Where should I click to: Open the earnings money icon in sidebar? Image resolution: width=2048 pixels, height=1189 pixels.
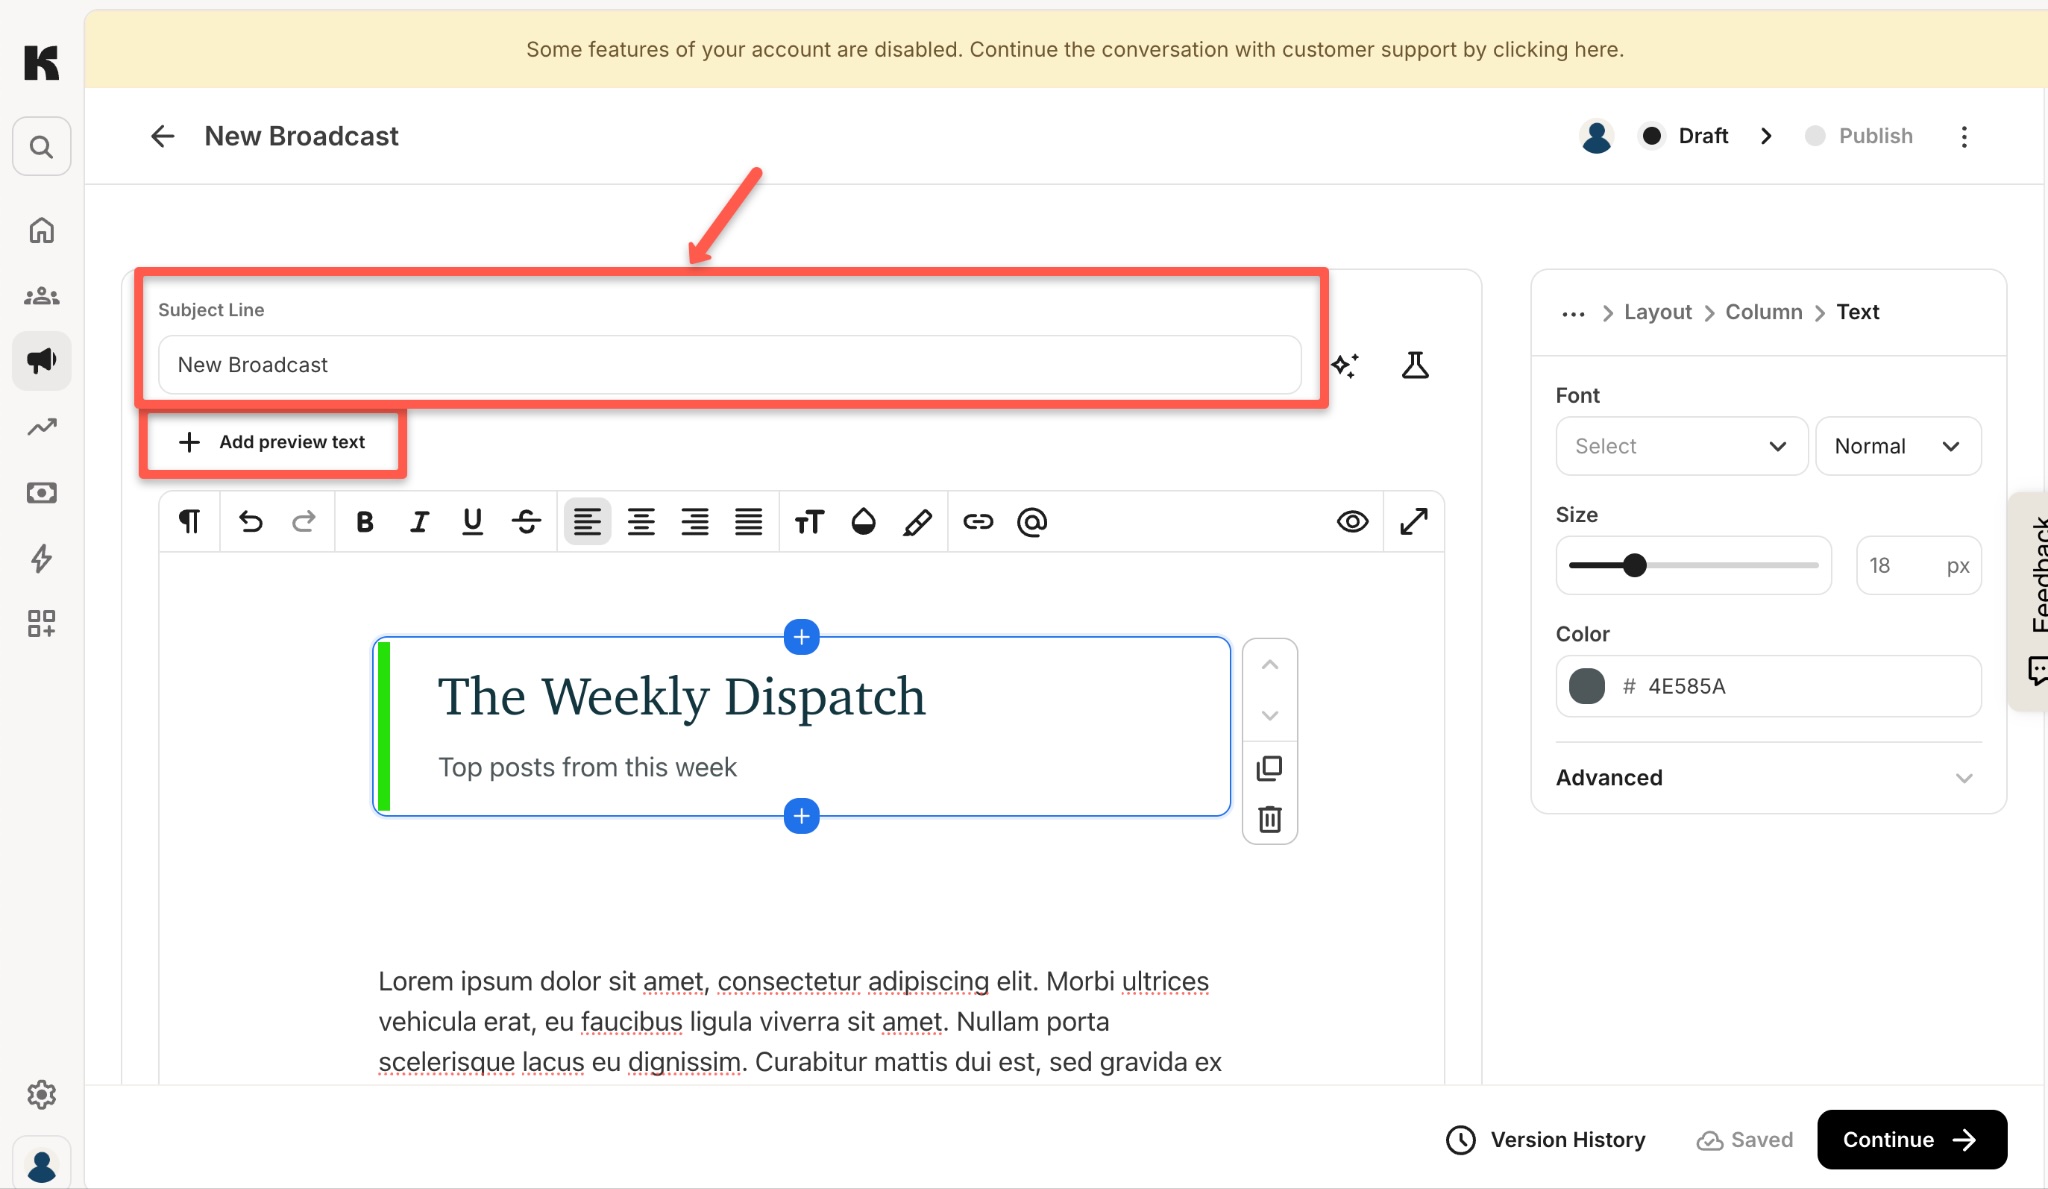pos(41,493)
